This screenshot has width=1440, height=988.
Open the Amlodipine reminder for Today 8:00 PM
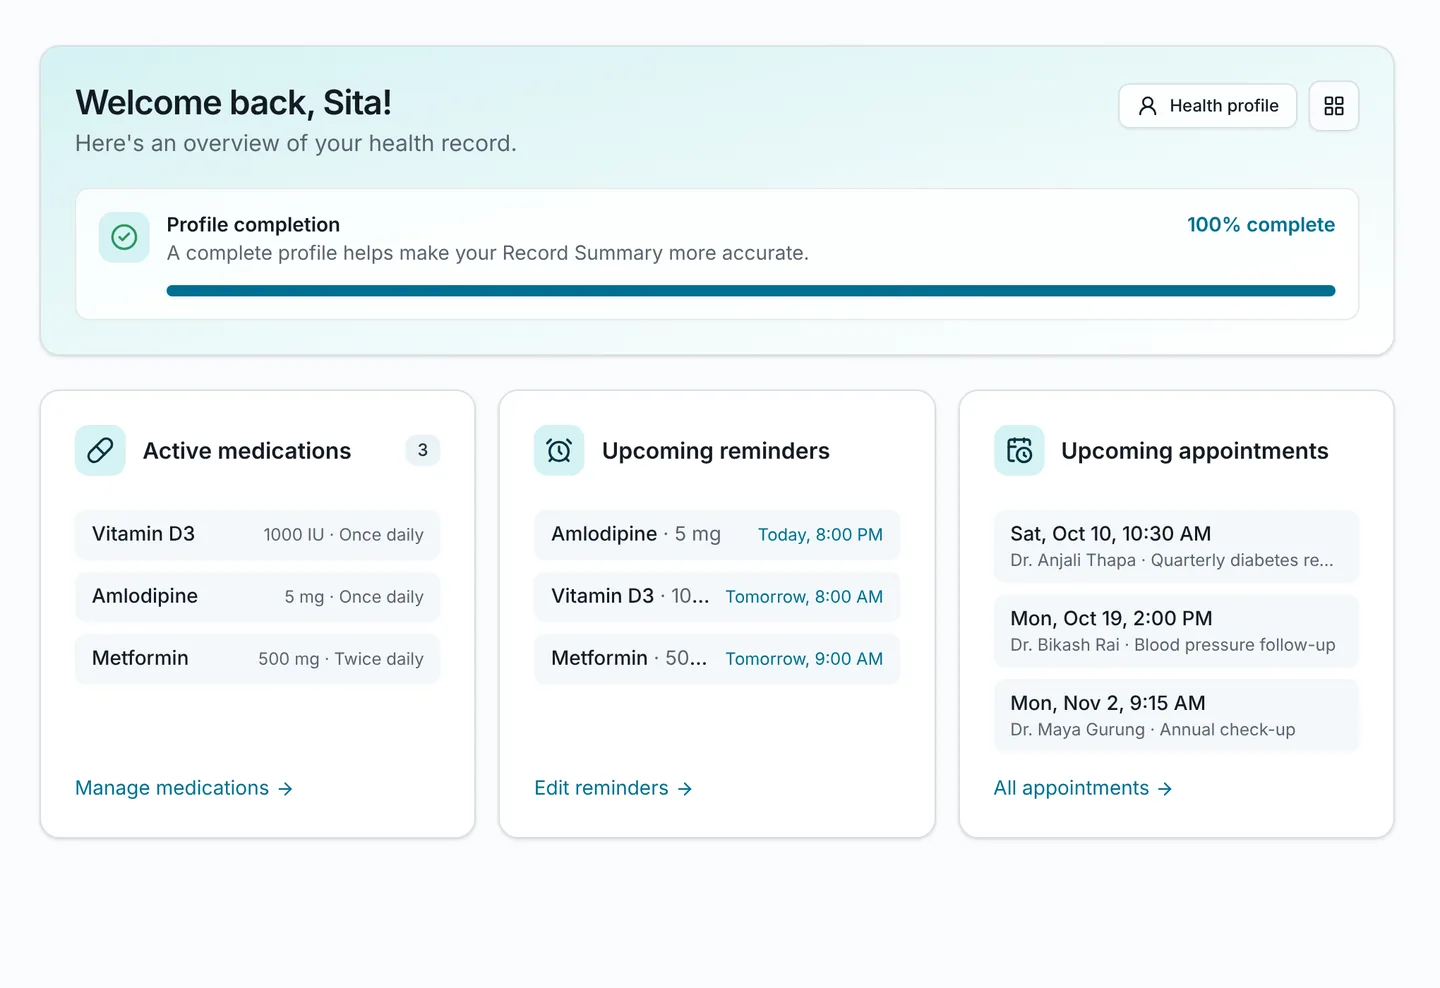click(717, 535)
